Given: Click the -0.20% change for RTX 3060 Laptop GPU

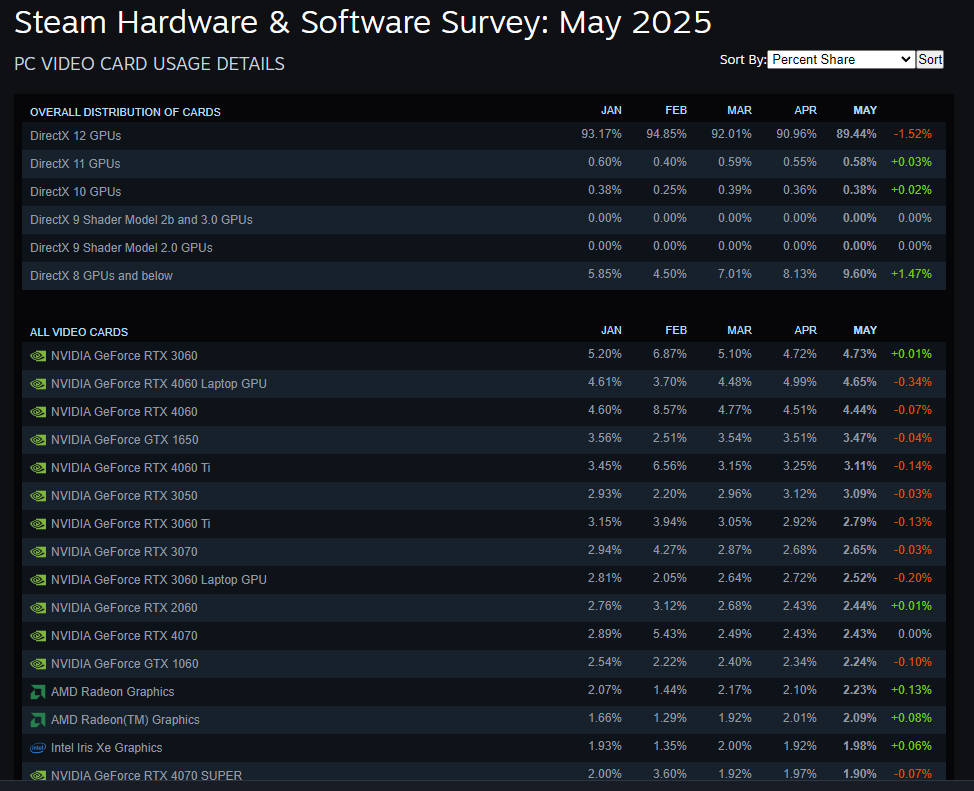Looking at the screenshot, I should pos(913,578).
